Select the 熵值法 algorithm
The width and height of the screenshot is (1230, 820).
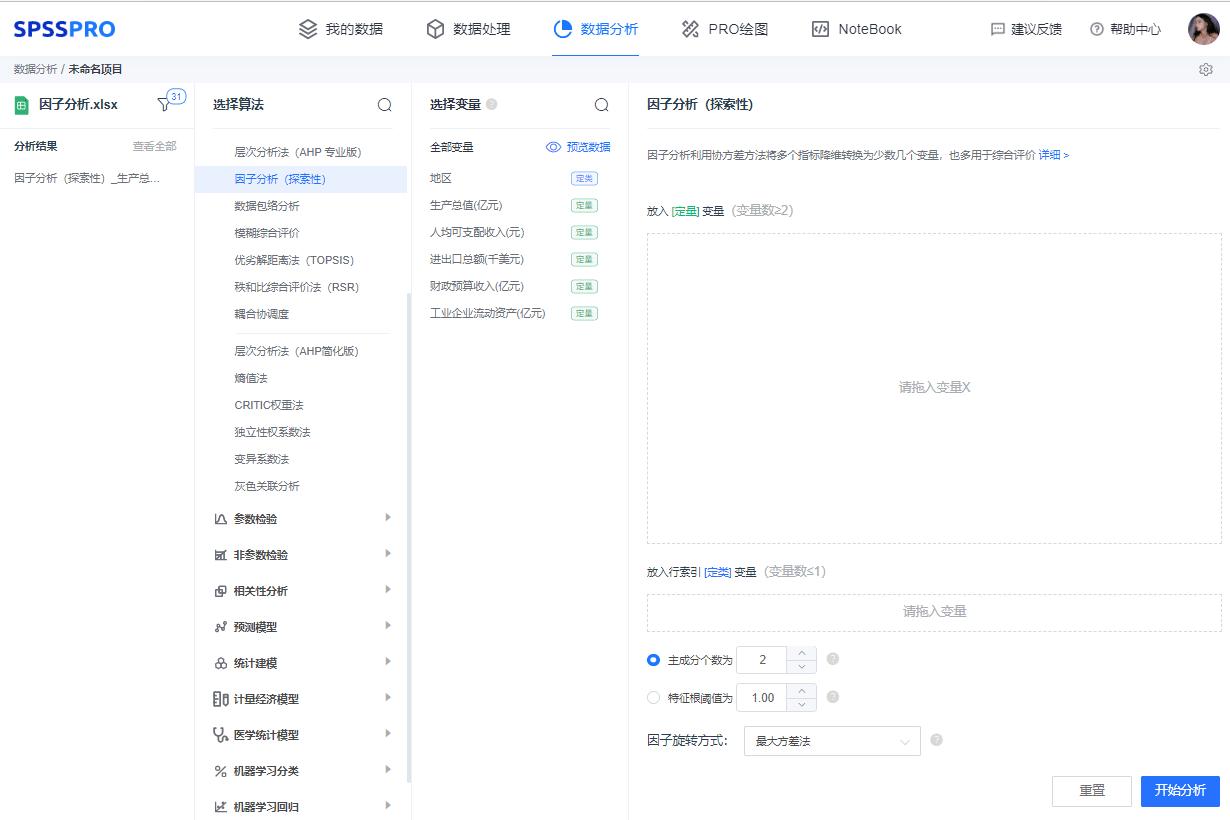pos(251,378)
